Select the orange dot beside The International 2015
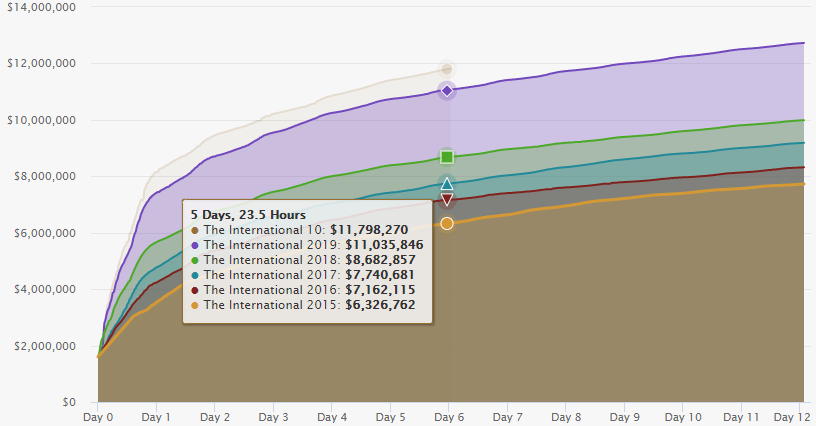 [x=195, y=305]
